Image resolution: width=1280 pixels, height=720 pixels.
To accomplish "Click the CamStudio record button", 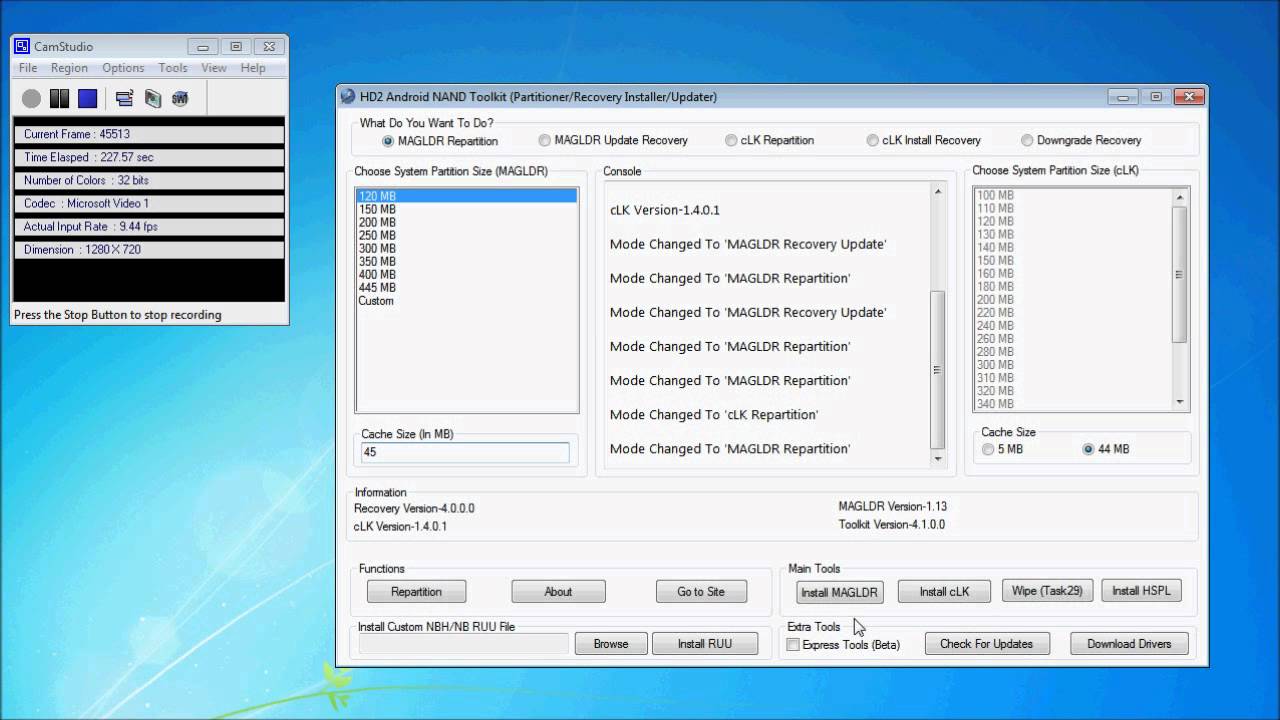I will click(x=32, y=98).
